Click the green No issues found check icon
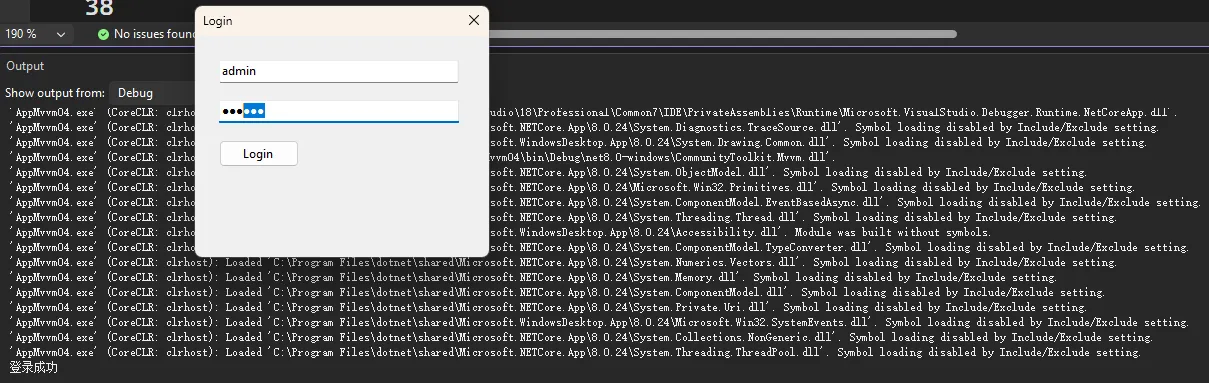Screen dimensions: 1209x383 point(103,34)
